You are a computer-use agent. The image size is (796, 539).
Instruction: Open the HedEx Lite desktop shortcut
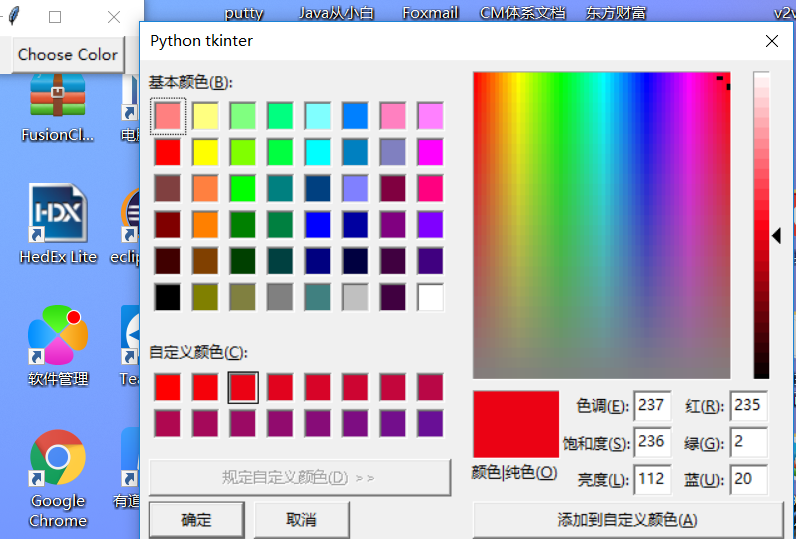pos(58,224)
